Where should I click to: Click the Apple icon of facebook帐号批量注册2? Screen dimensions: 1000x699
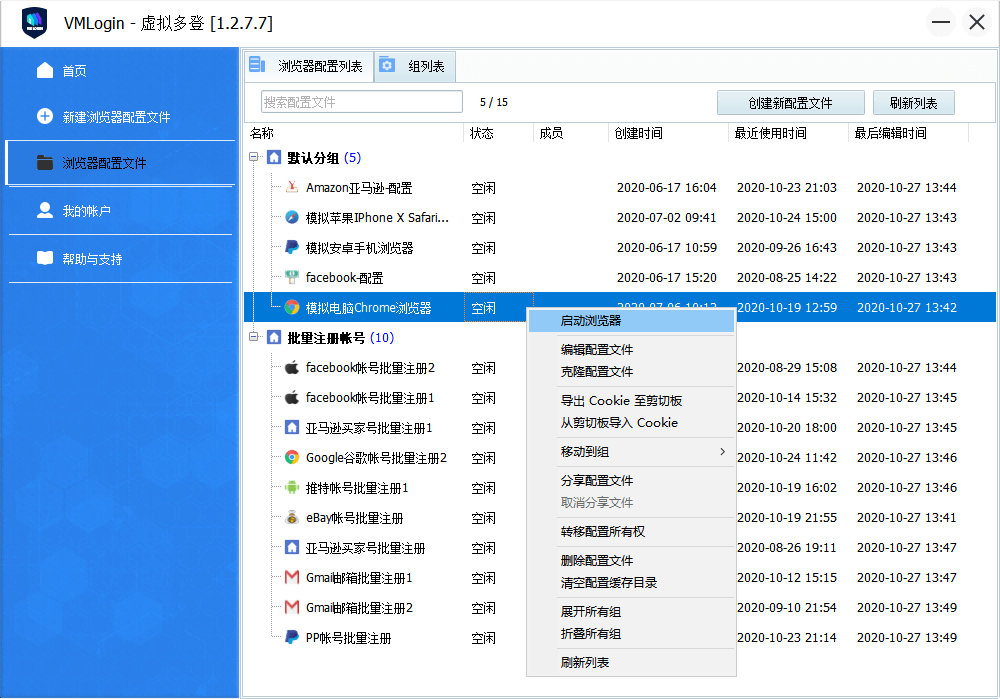tap(292, 367)
